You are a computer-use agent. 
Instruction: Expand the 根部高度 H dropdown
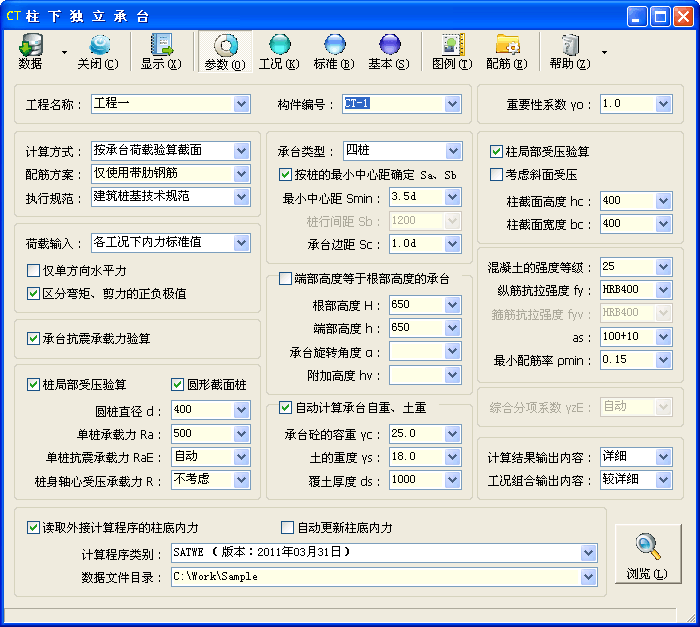coord(452,305)
